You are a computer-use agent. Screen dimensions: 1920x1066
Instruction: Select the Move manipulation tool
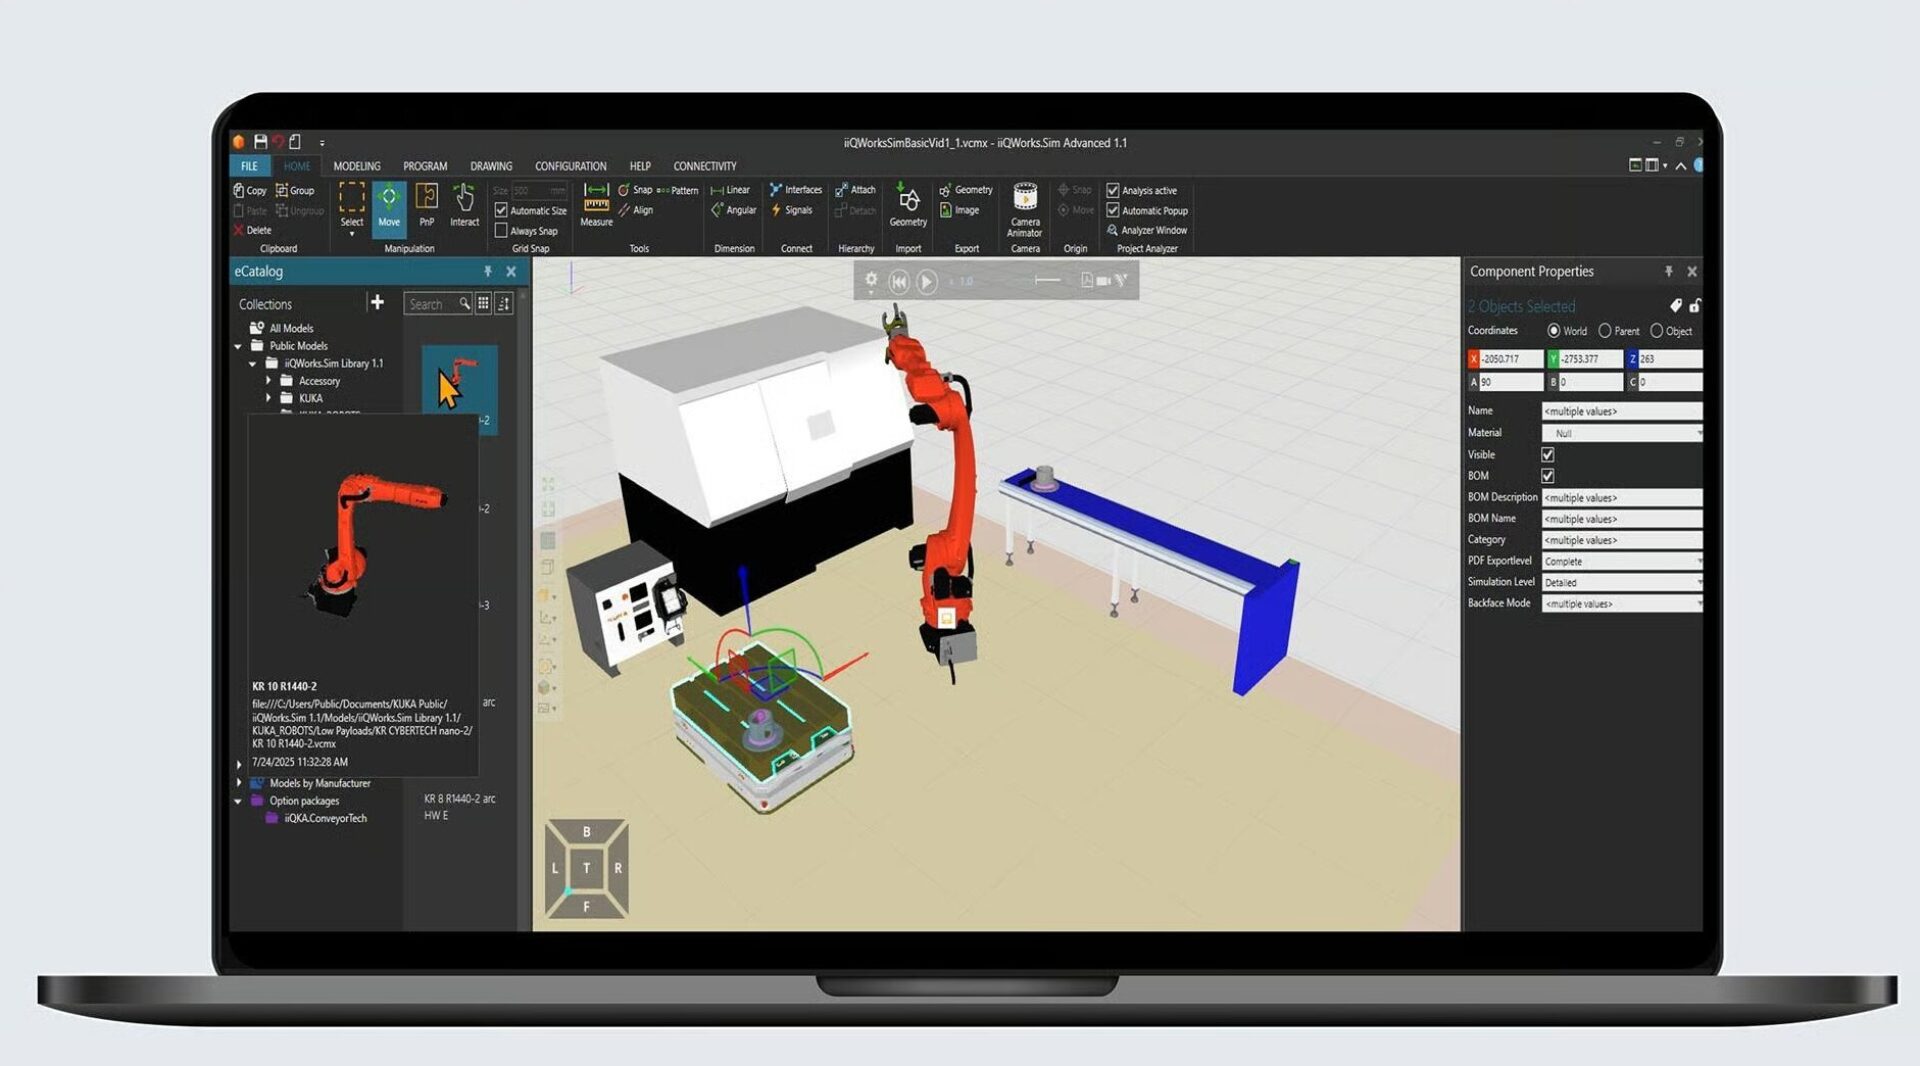pyautogui.click(x=389, y=207)
